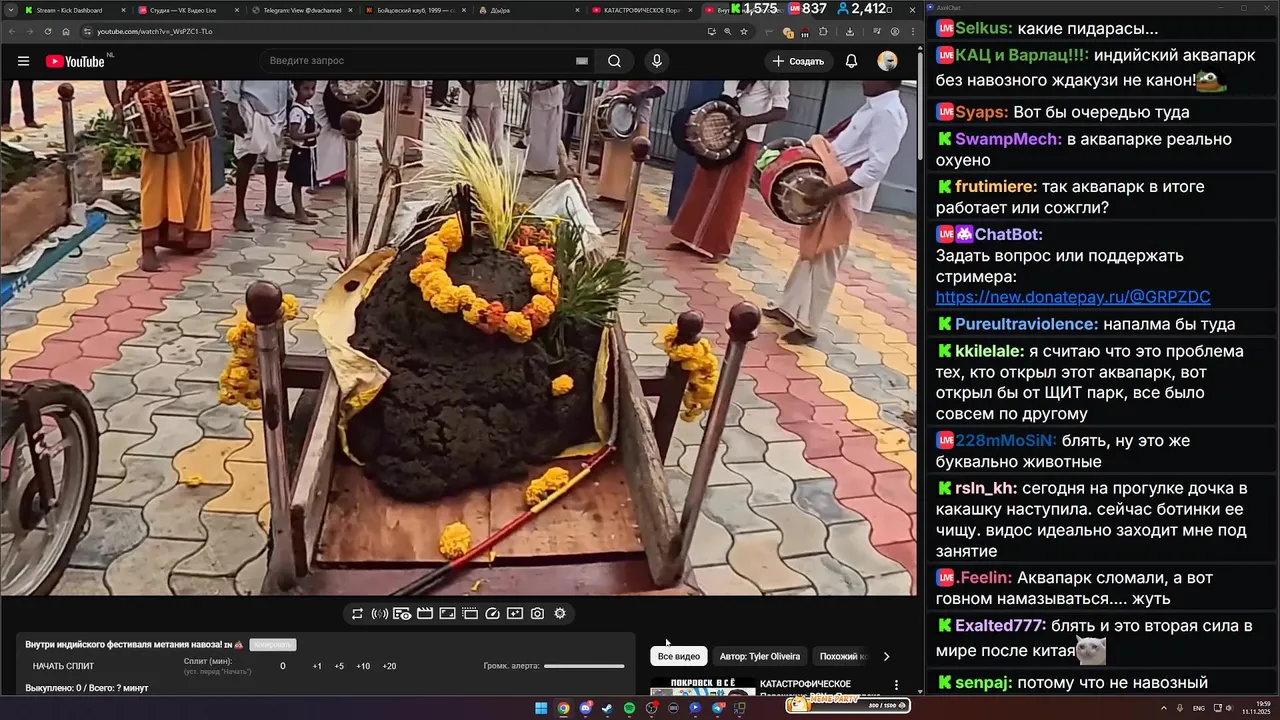Click the browser back arrow
The height and width of the screenshot is (720, 1280).
(12, 31)
